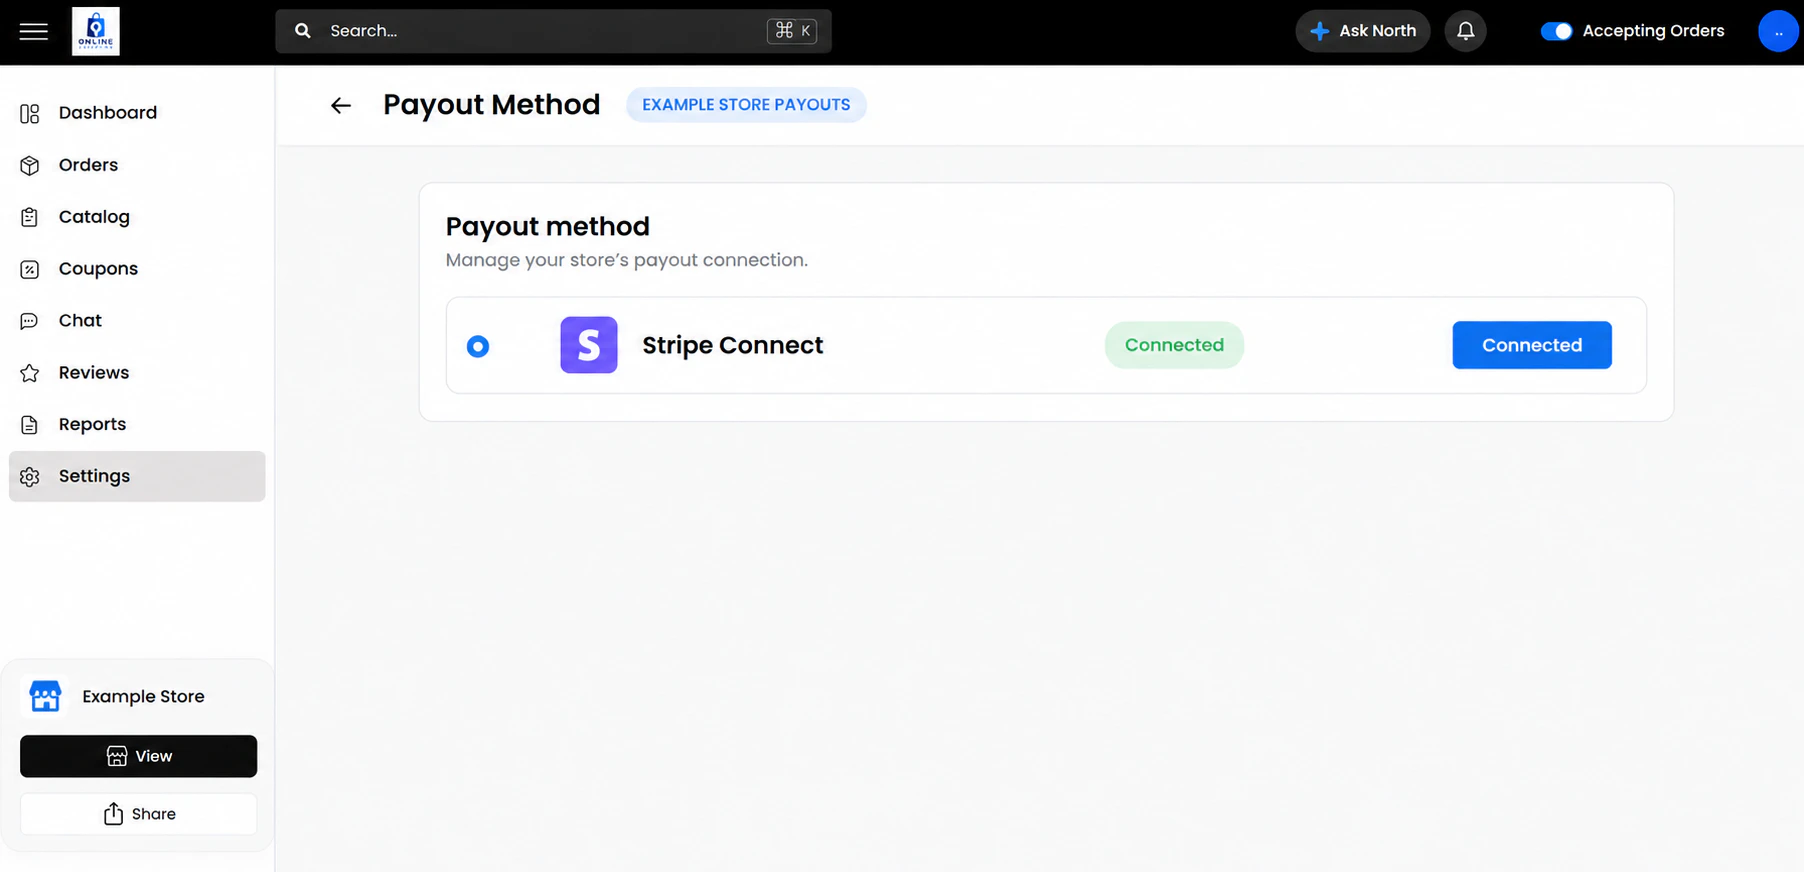Viewport: 1804px width, 872px height.
Task: Click the Example Store storefront icon
Action: point(45,696)
